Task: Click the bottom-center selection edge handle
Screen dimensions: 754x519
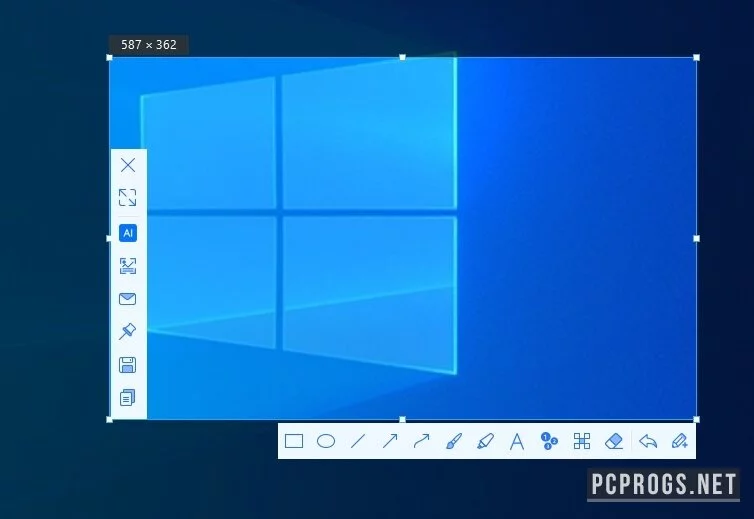Action: pyautogui.click(x=402, y=419)
